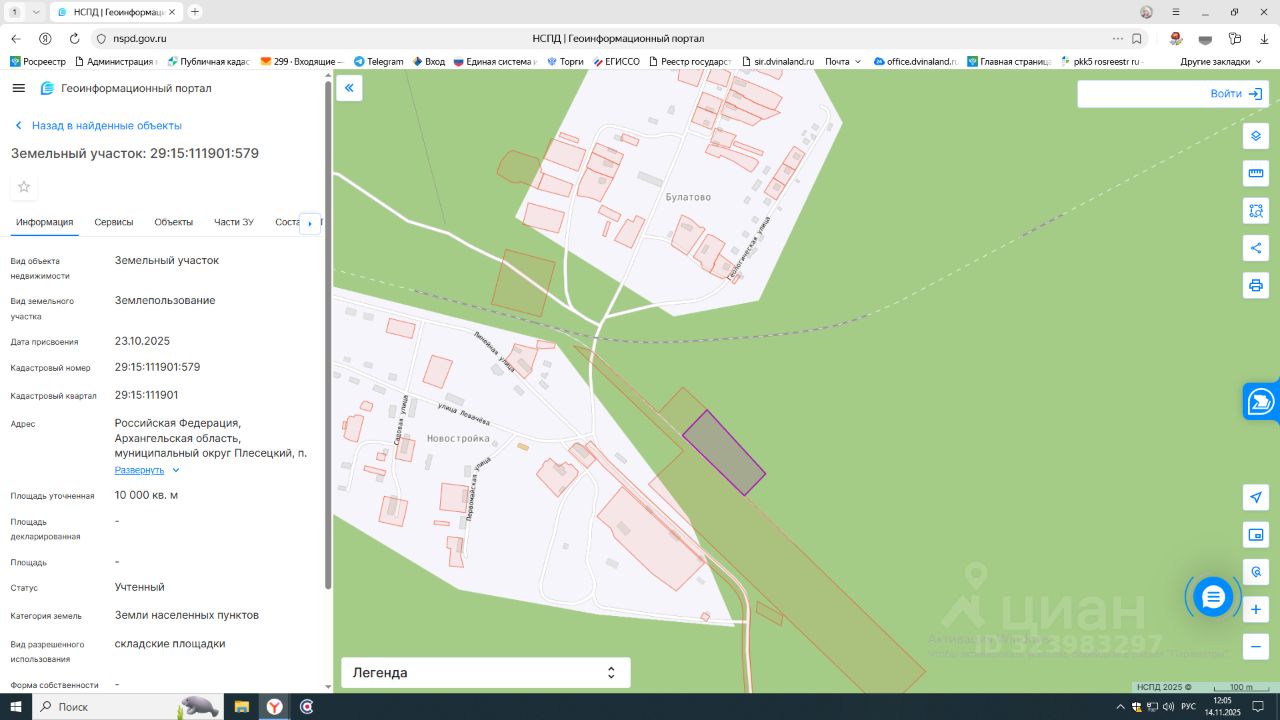The width and height of the screenshot is (1280, 720).
Task: Open the taskbar clock and calendar
Action: point(1222,707)
